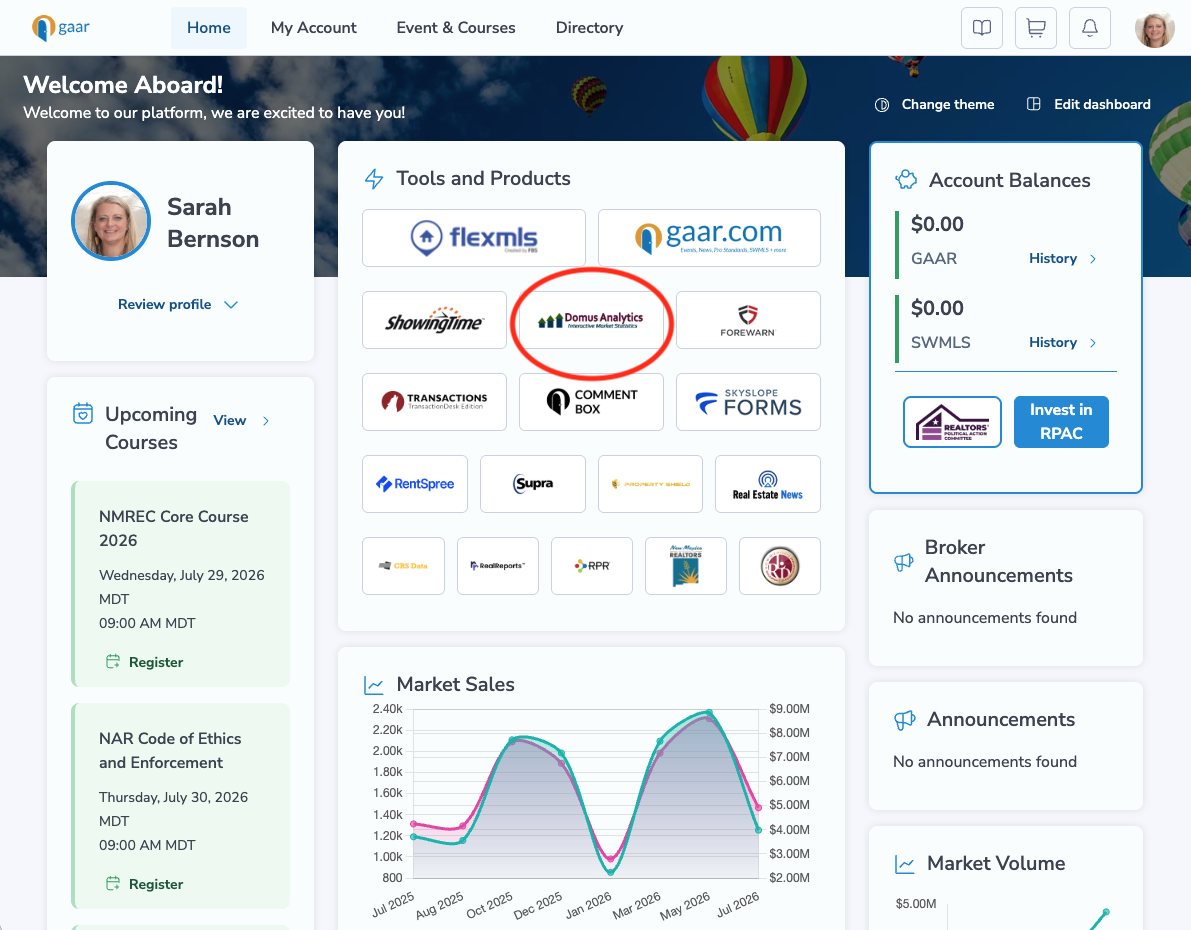Click the Tools and Products heading

[483, 179]
